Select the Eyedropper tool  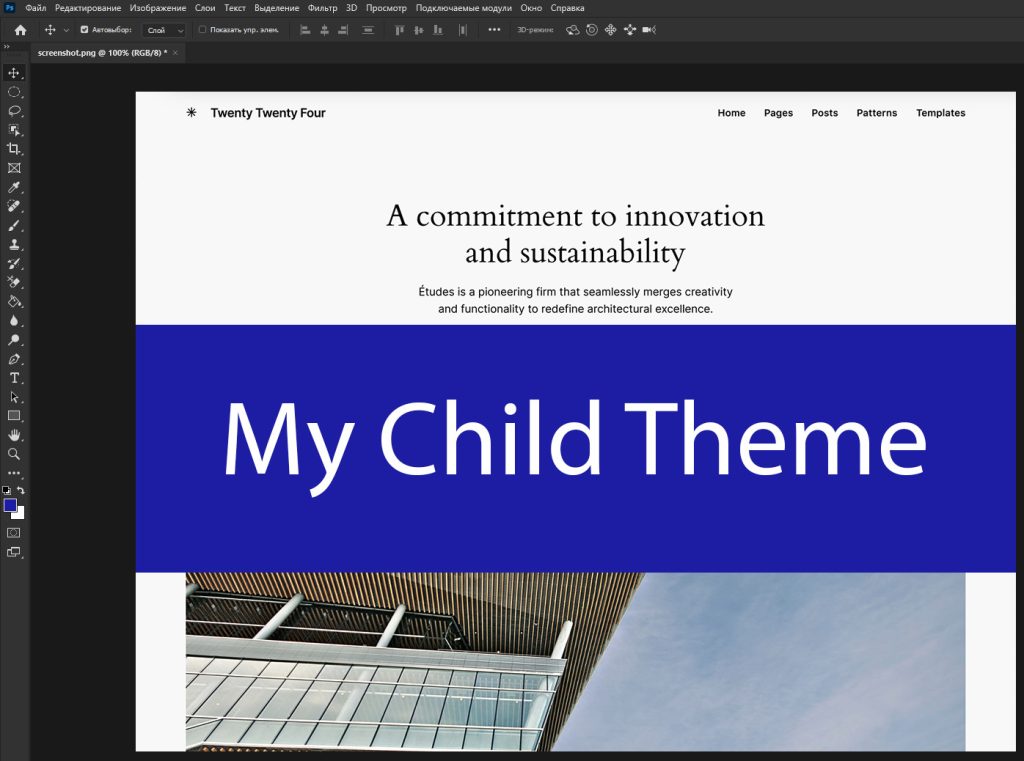14,187
